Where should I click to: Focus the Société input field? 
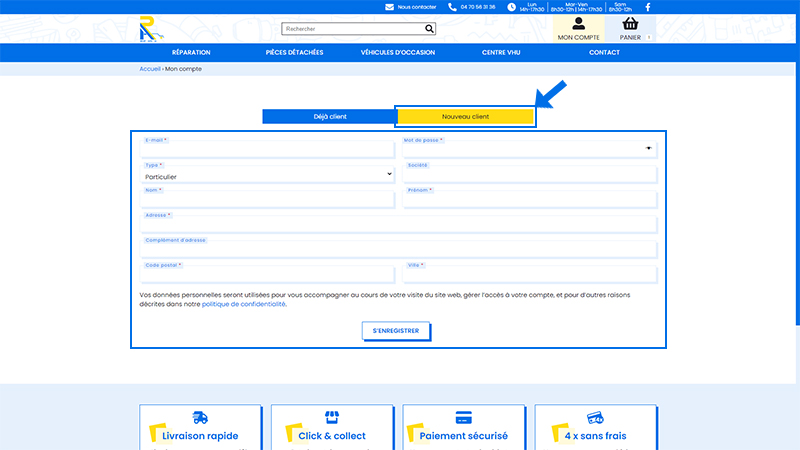[x=530, y=175]
